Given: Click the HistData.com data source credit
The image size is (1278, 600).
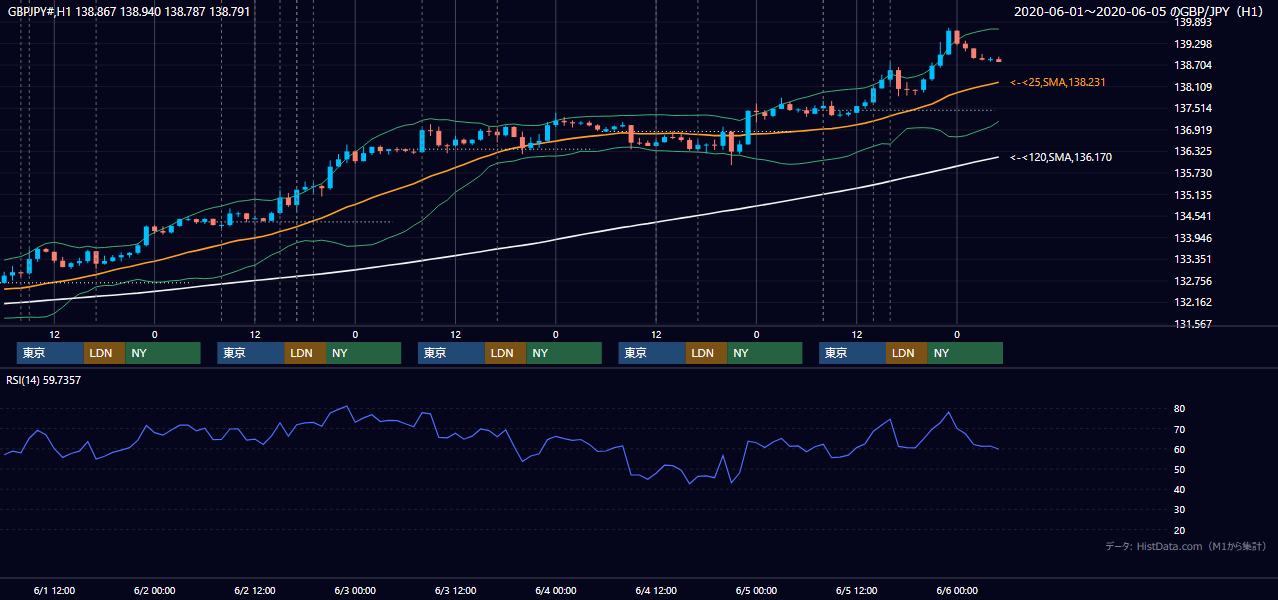Looking at the screenshot, I should click(x=1186, y=546).
